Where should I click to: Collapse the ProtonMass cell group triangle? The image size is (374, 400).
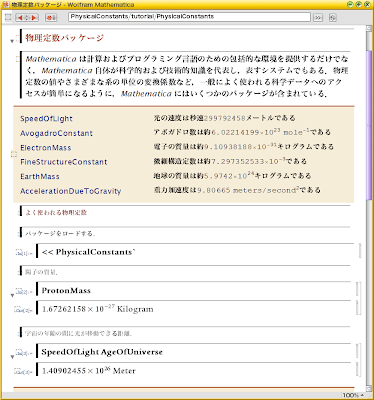12,295
